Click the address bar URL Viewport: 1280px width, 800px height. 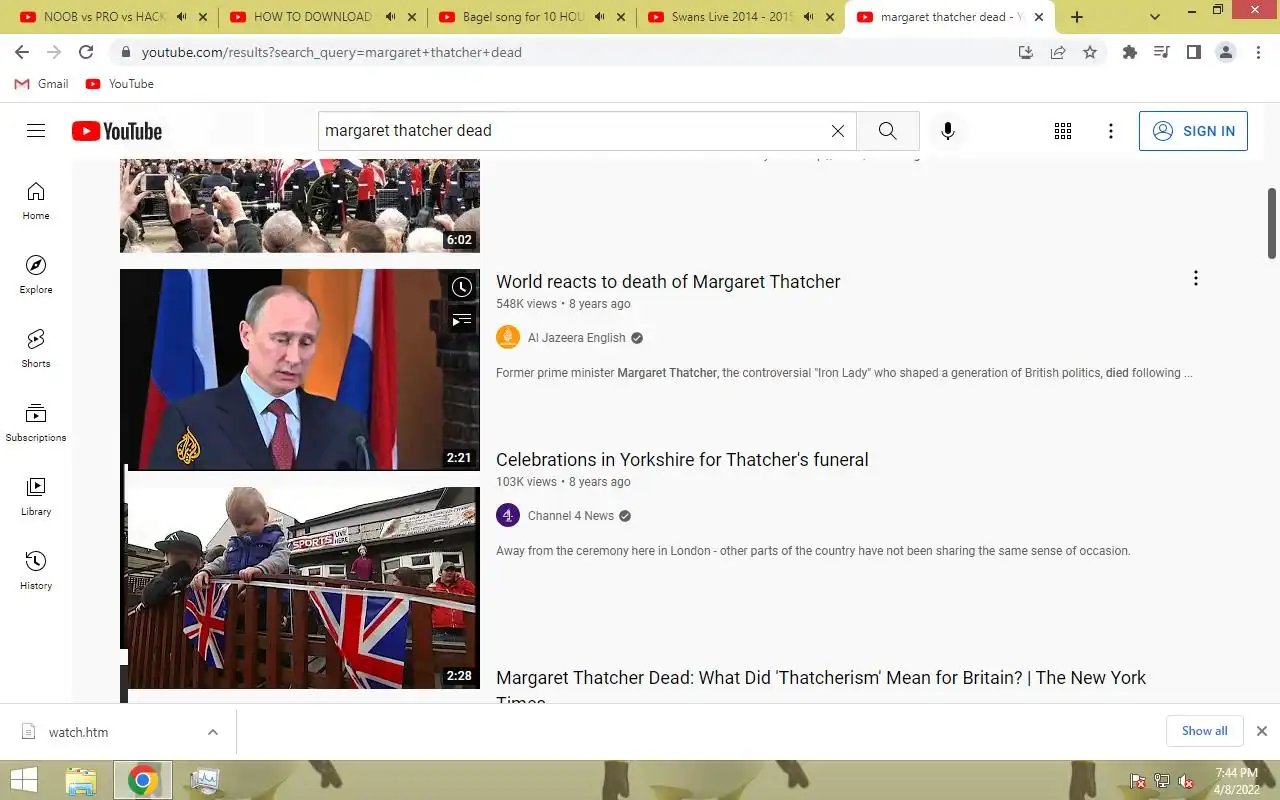pyautogui.click(x=332, y=52)
